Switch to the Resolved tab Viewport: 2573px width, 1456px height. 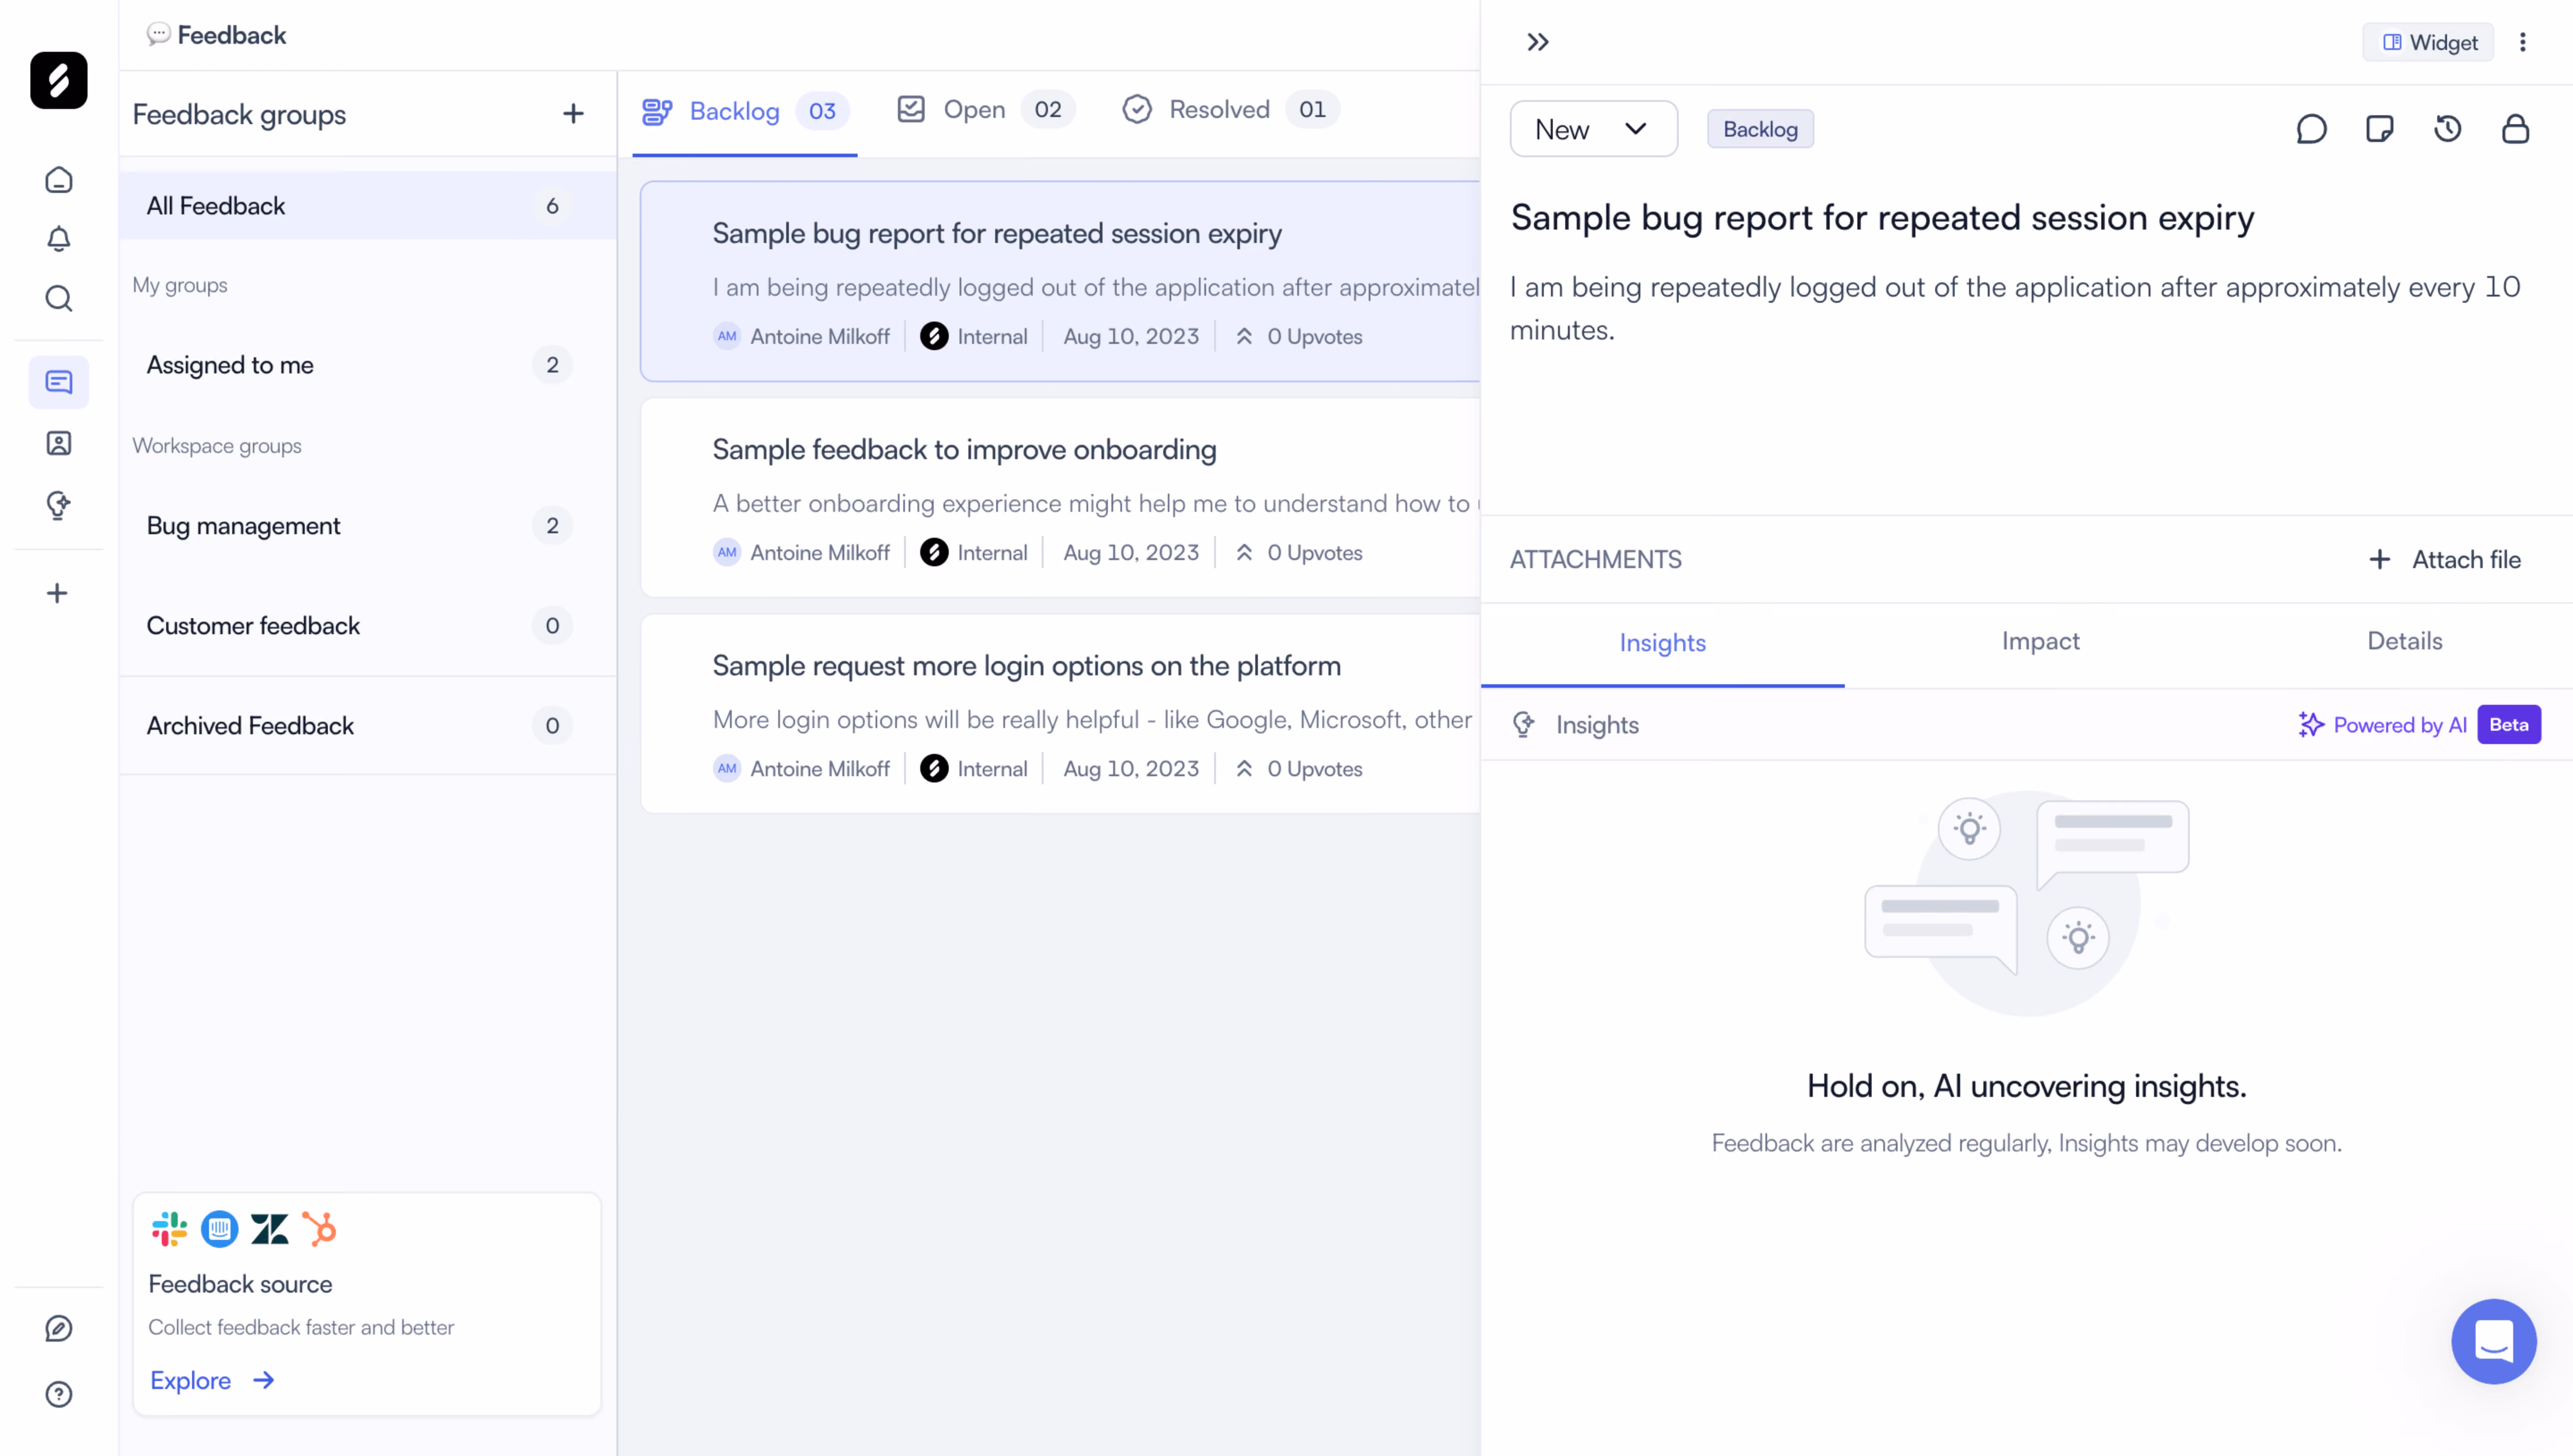click(1230, 109)
